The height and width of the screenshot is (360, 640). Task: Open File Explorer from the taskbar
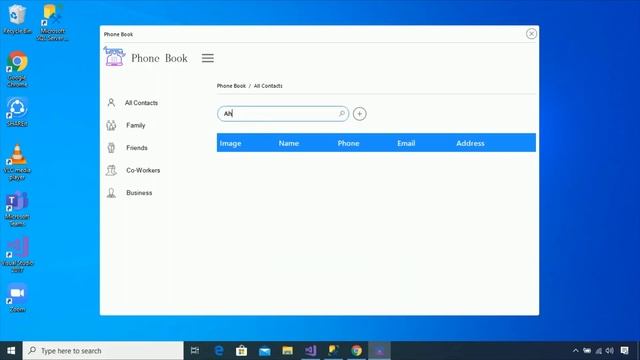[x=287, y=351]
